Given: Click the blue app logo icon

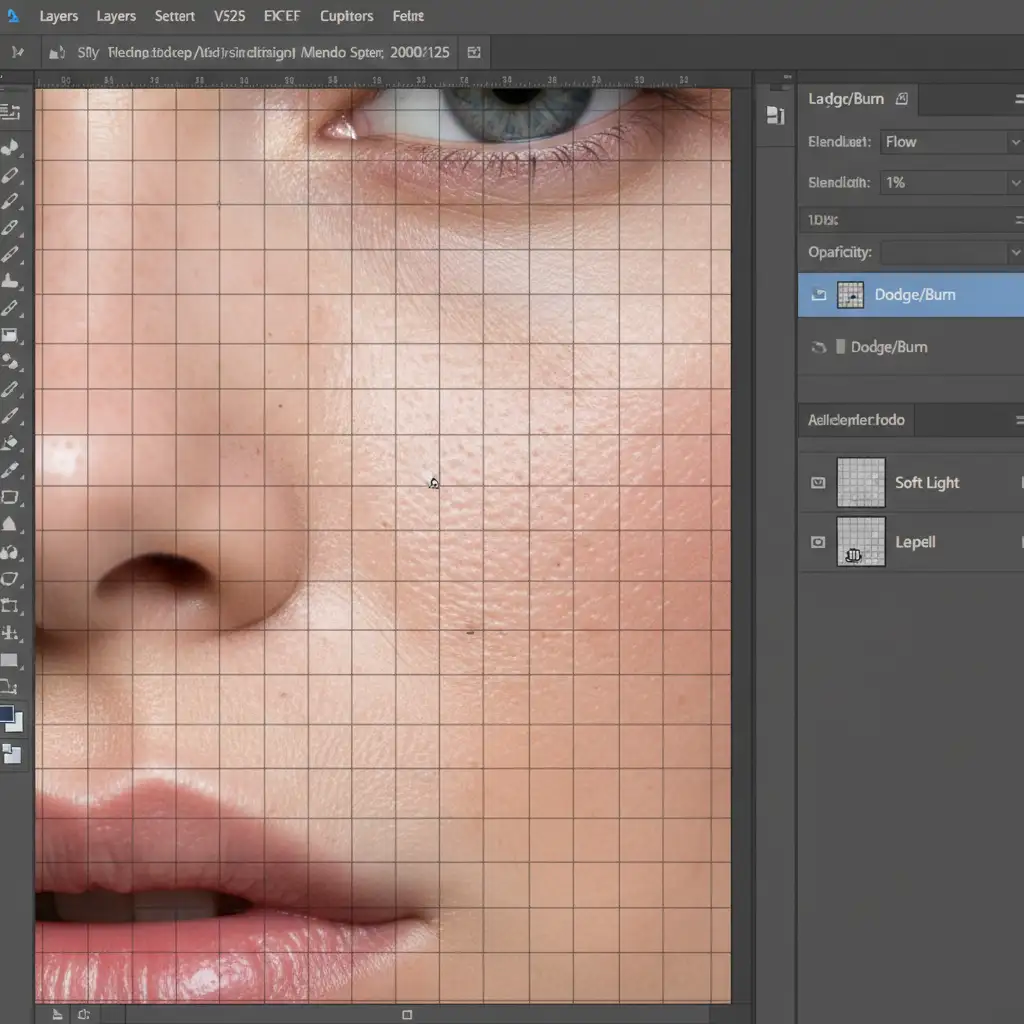Looking at the screenshot, I should tap(13, 16).
